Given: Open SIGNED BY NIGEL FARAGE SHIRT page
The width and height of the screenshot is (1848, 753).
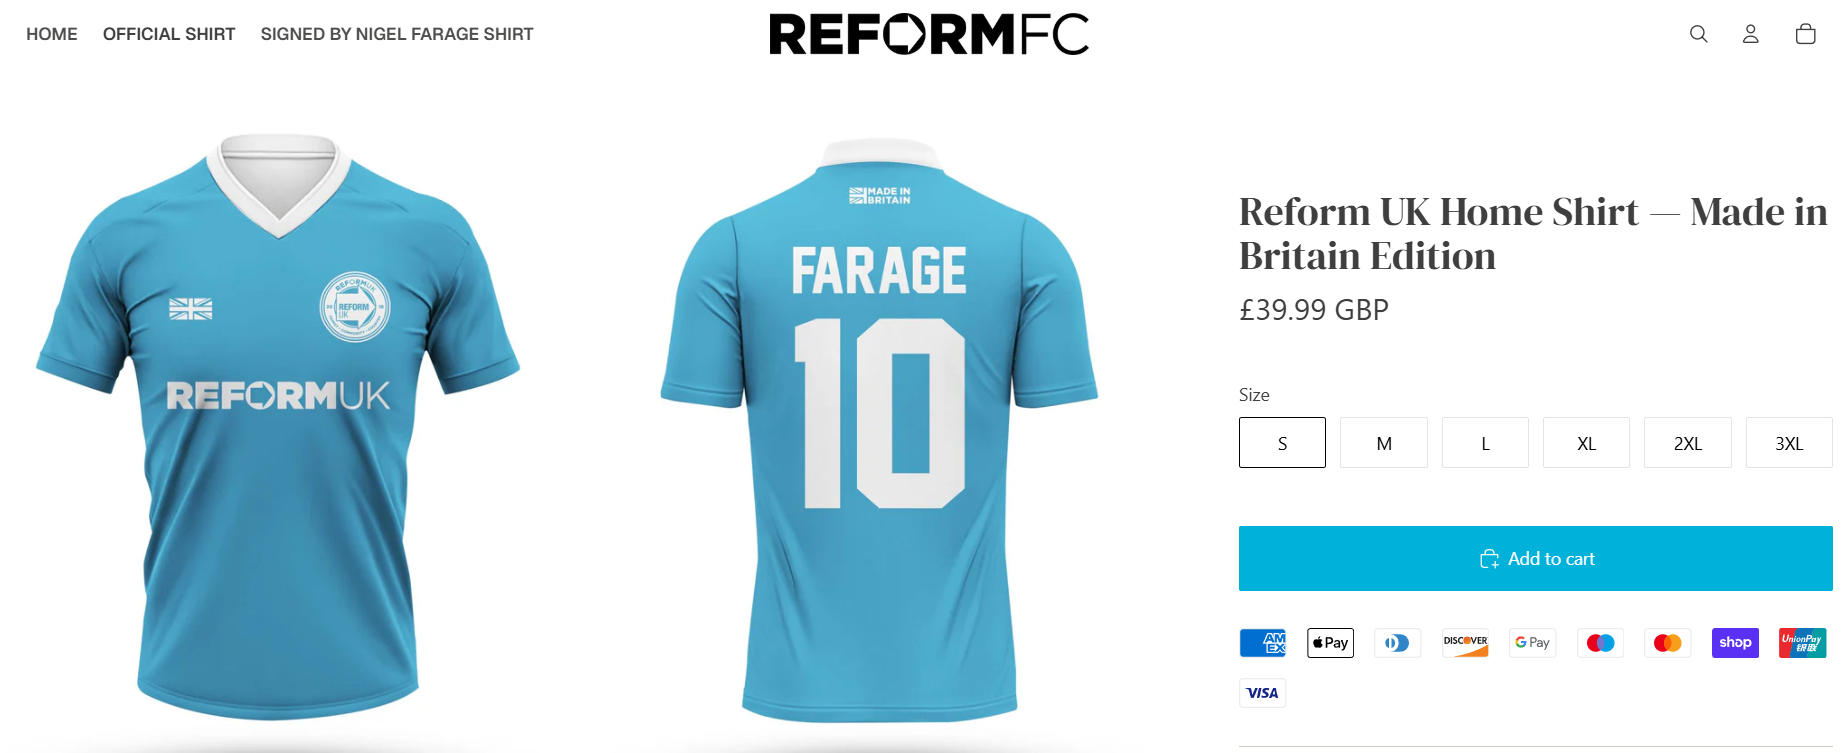Looking at the screenshot, I should (397, 34).
